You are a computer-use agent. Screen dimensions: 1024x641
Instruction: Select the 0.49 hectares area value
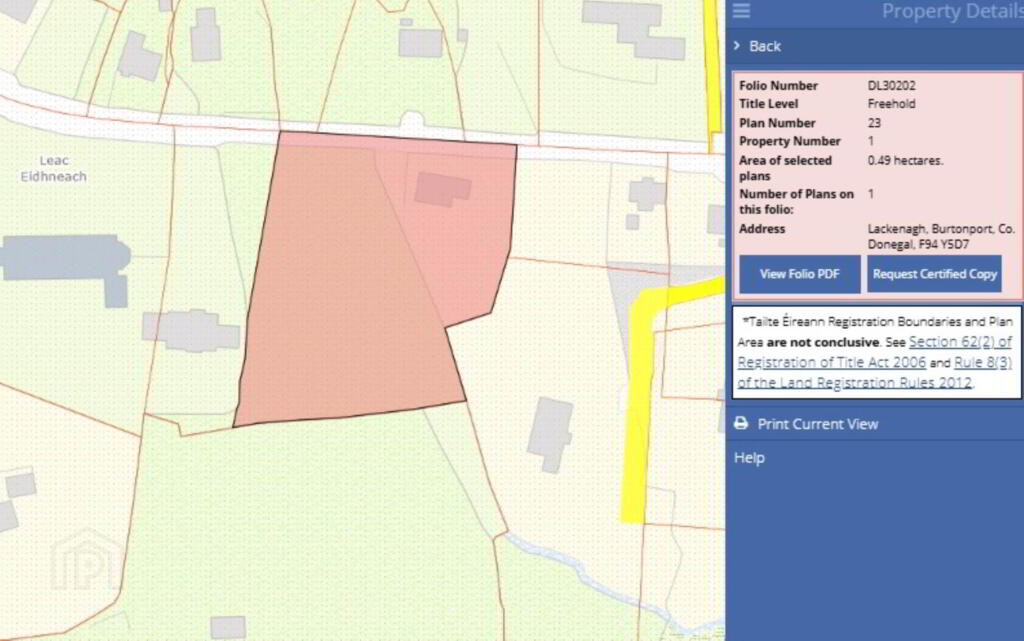(906, 160)
